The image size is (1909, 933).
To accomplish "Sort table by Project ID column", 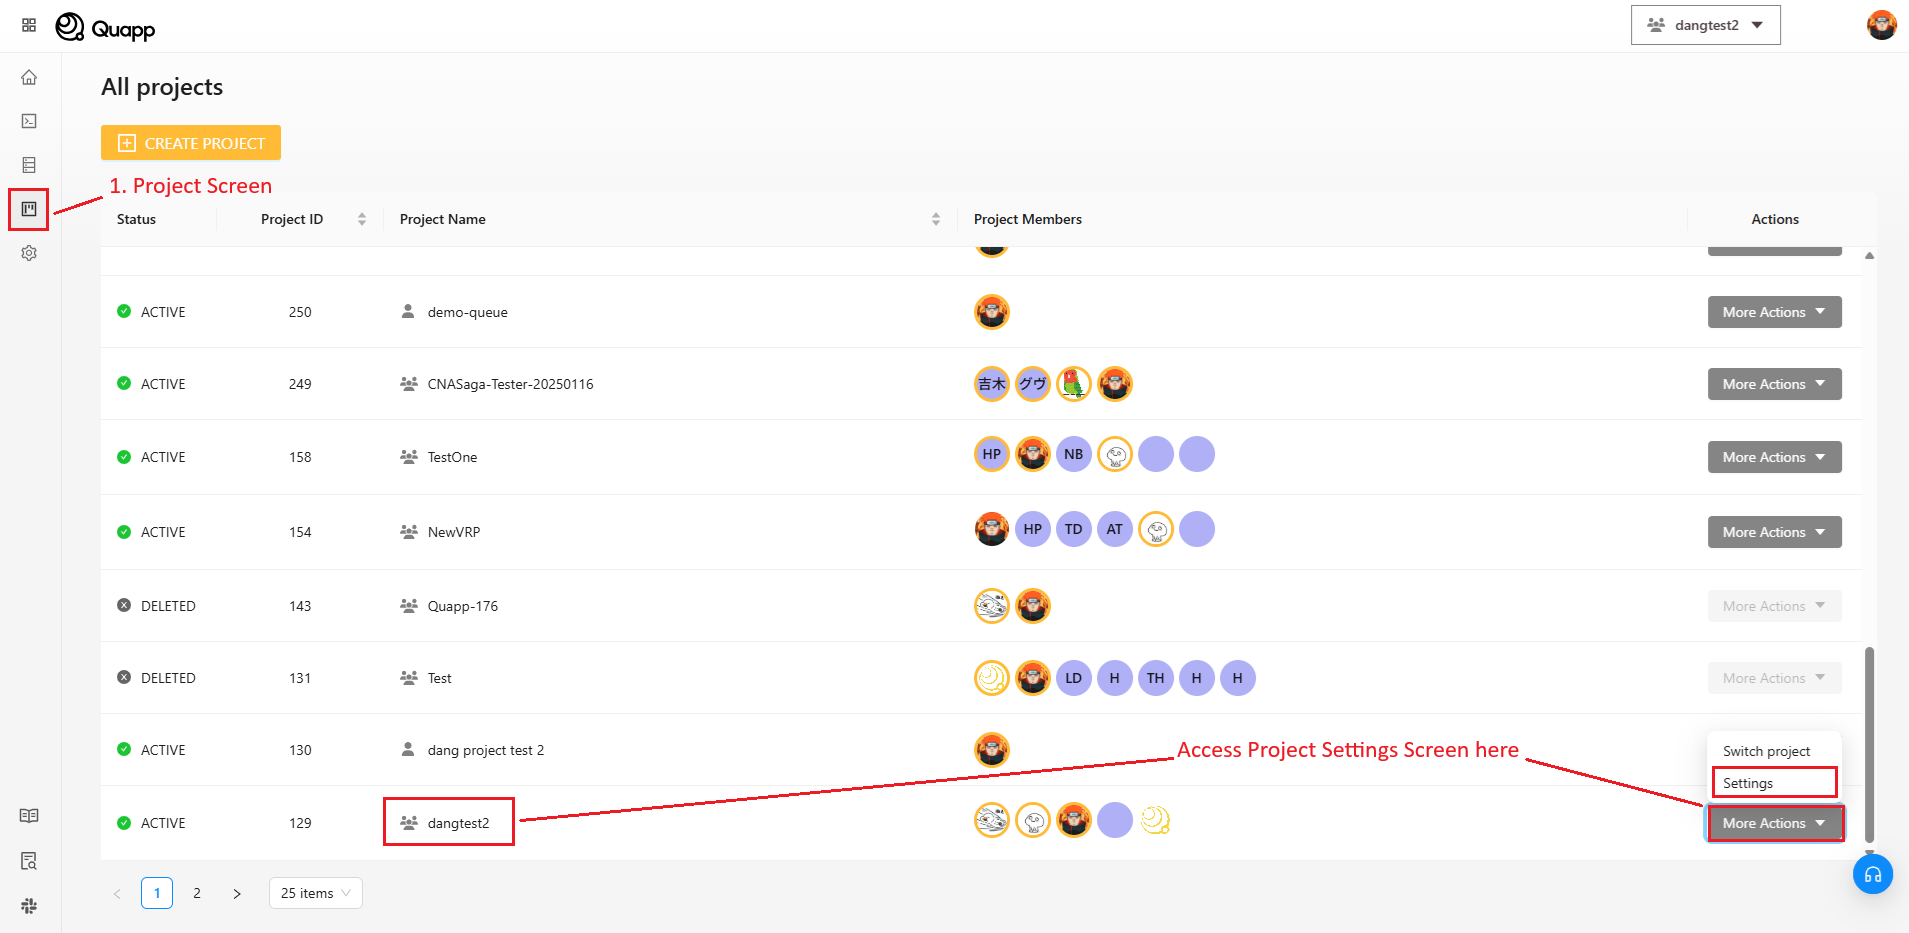I will (x=361, y=219).
